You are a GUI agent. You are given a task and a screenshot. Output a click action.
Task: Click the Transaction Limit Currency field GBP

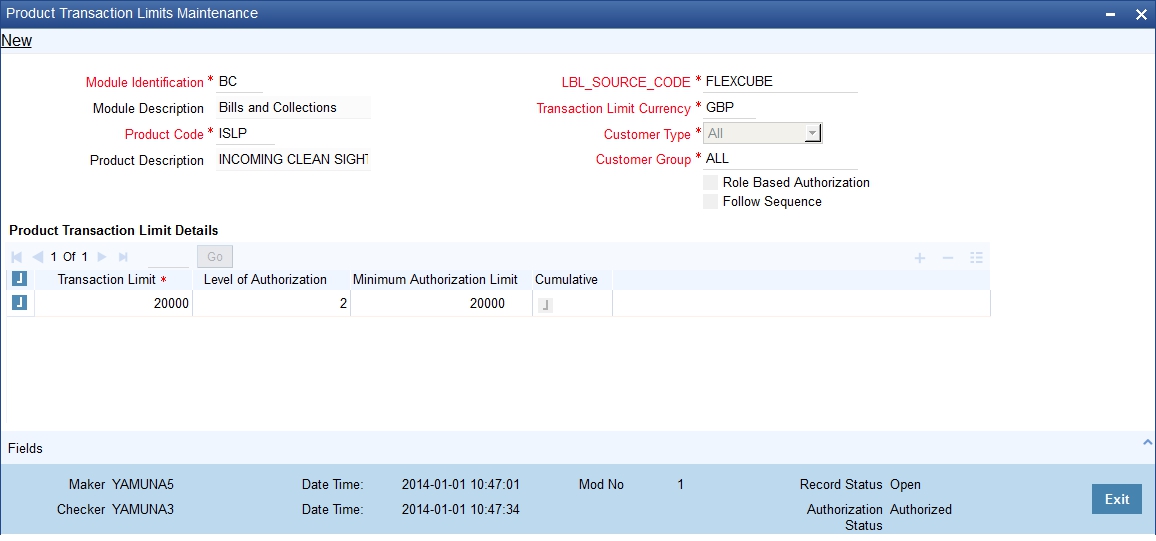coord(730,108)
